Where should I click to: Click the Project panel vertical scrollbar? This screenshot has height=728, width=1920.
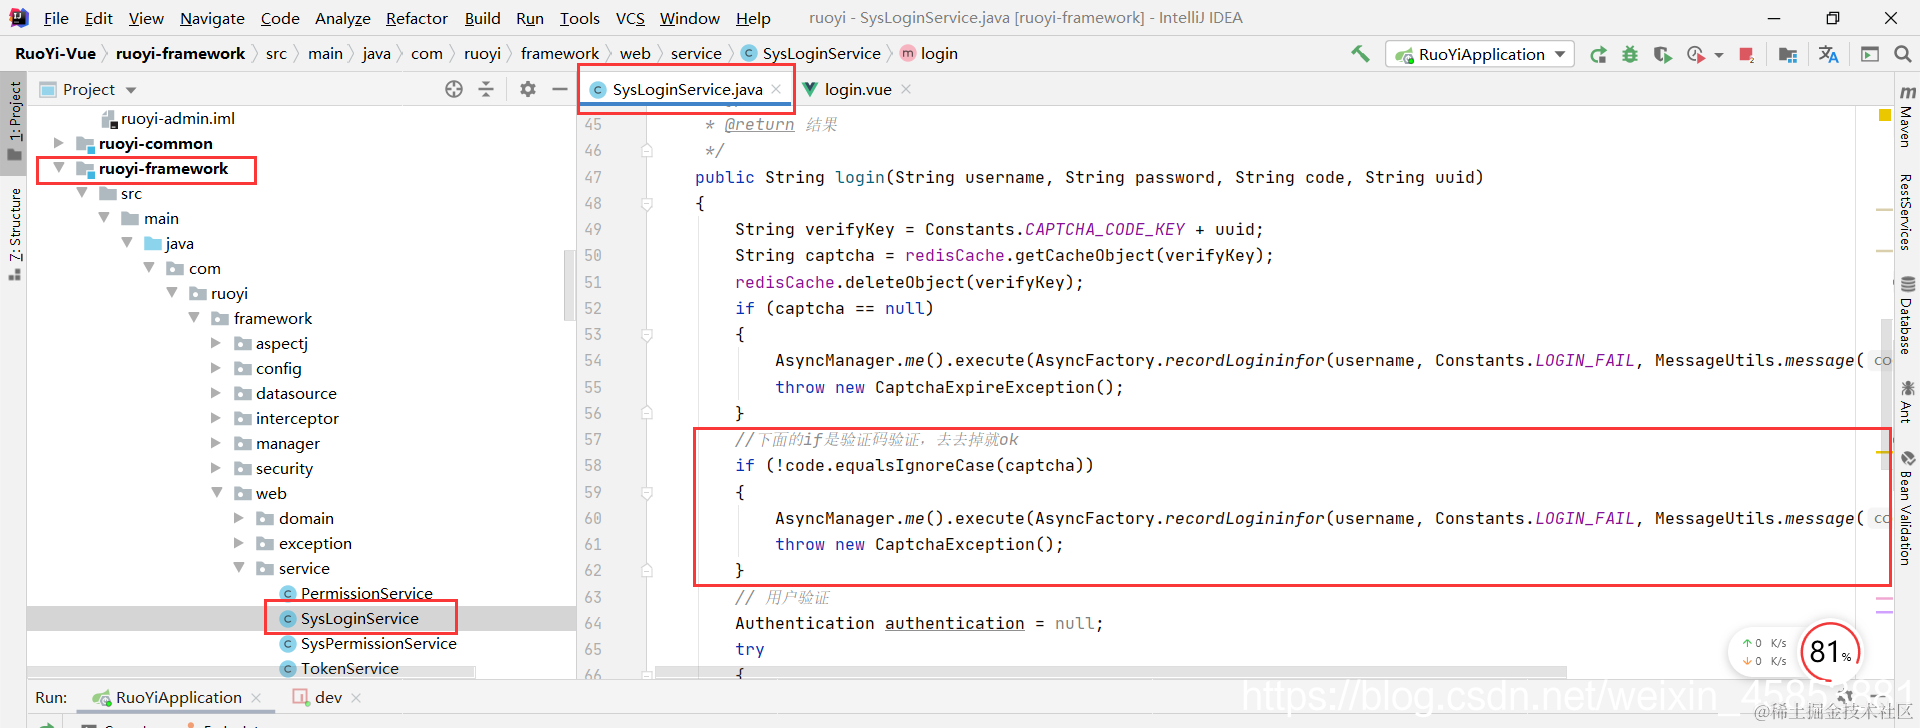pos(569,285)
